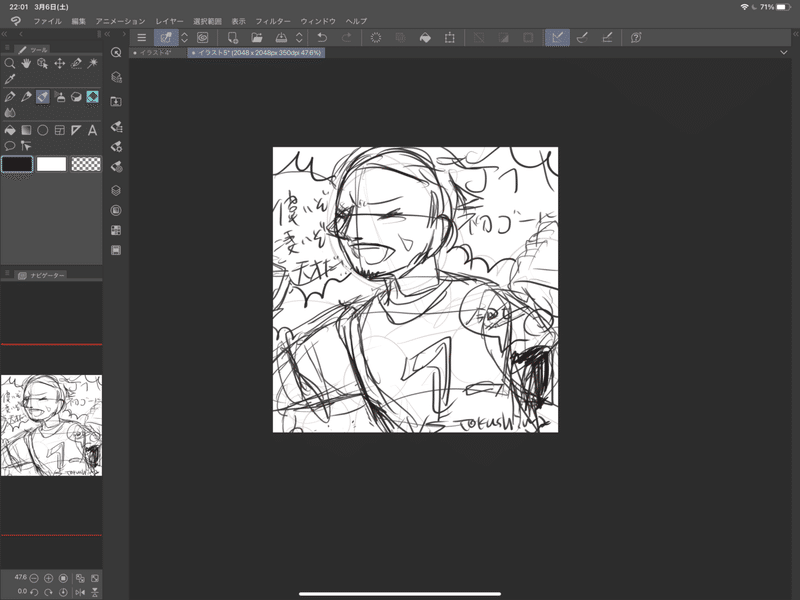Select the Pencil tool
Screen dimensions: 800x600
[26, 96]
